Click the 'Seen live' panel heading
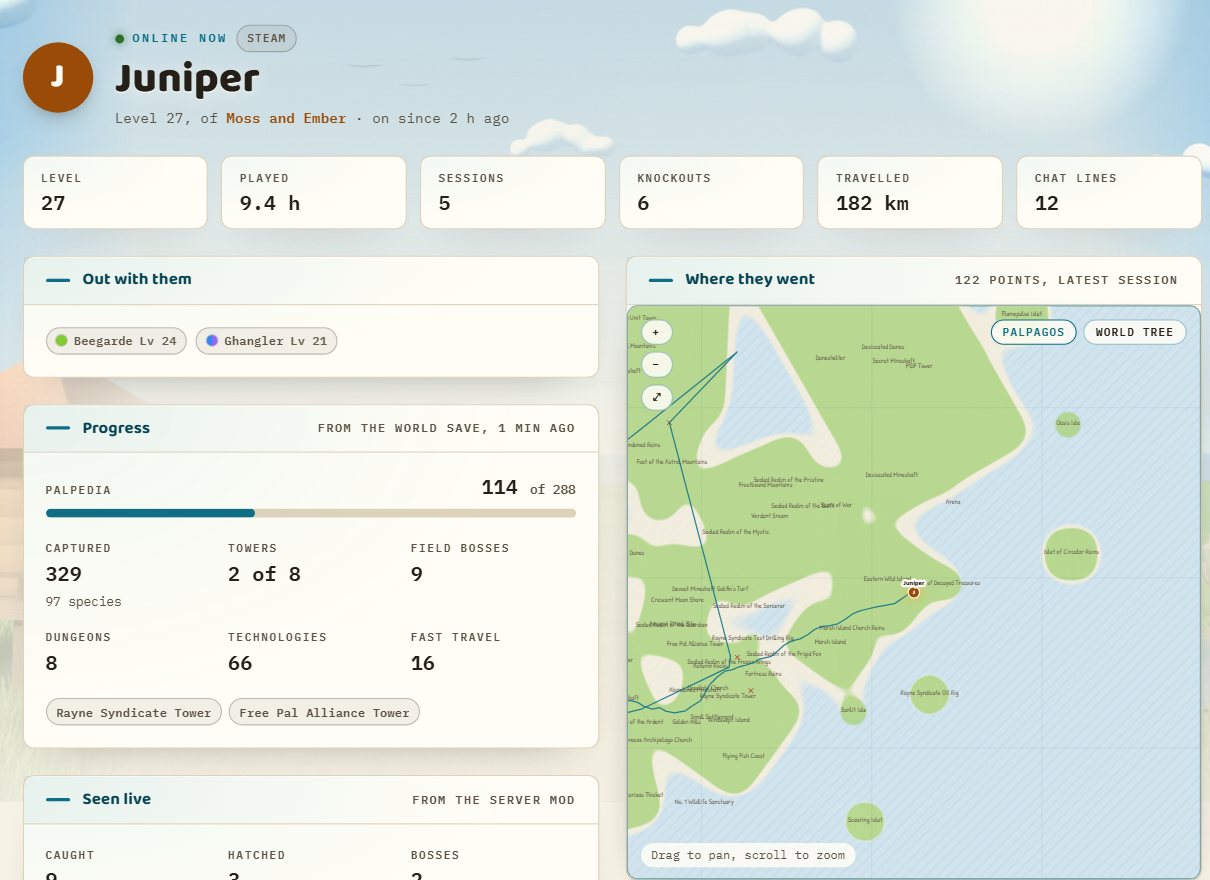Screen dimensions: 1210x880 tap(117, 799)
